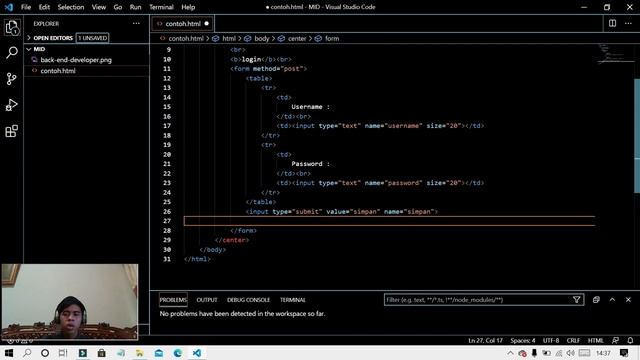Click body breadcrumb item
640x360 pixels.
click(262, 38)
